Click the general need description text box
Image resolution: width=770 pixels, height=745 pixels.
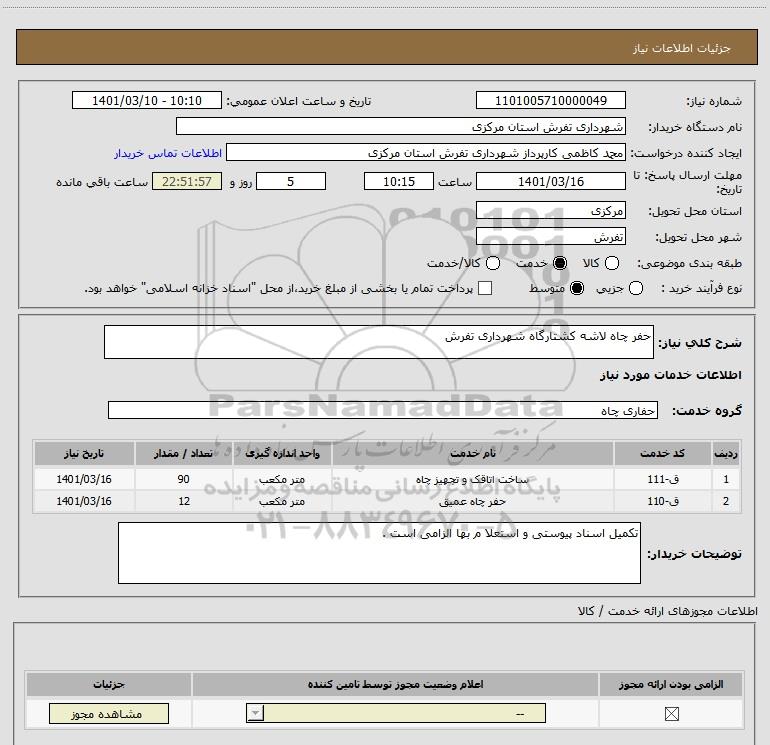pyautogui.click(x=379, y=342)
